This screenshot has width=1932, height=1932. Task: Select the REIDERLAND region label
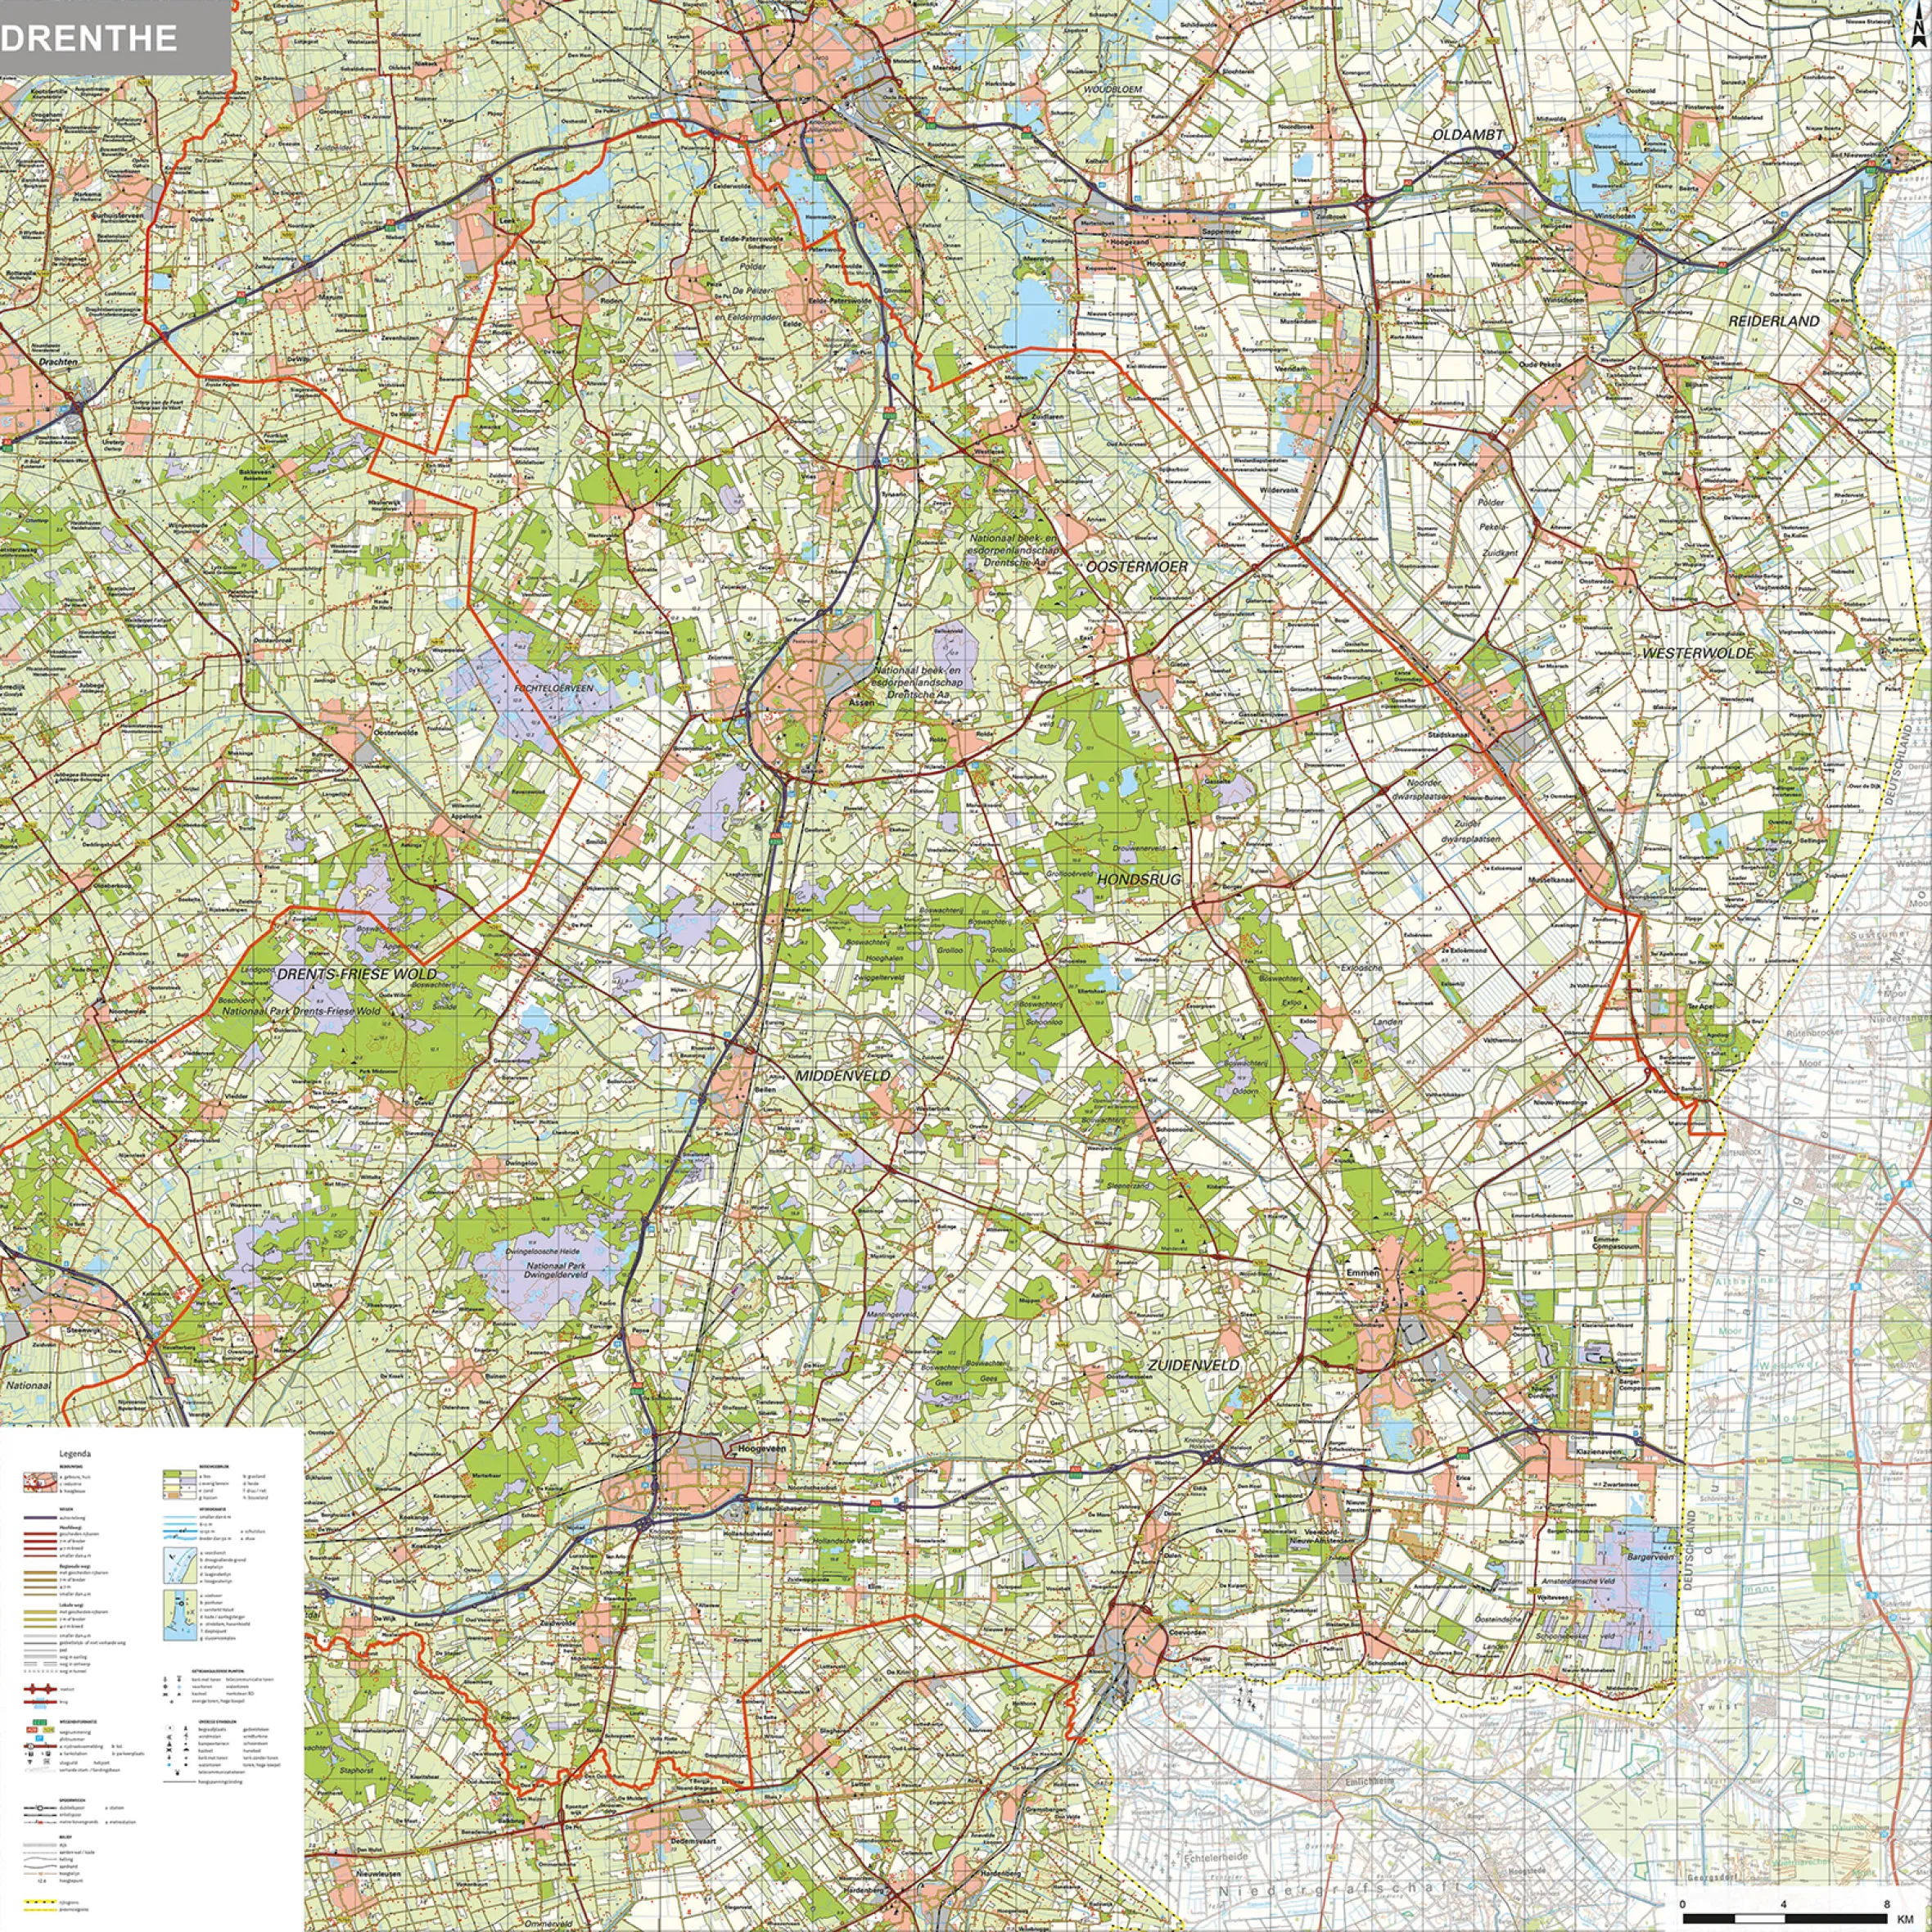[x=1774, y=321]
